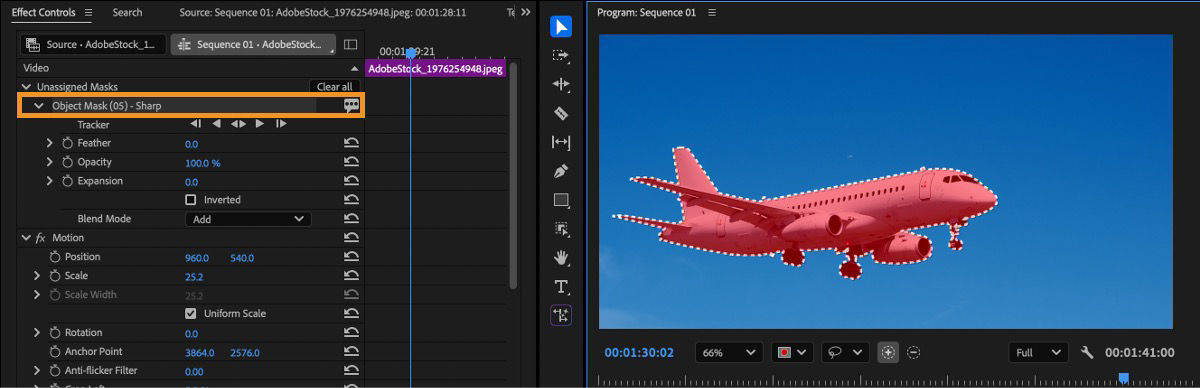
Task: Collapse the Motion effect
Action: point(27,238)
